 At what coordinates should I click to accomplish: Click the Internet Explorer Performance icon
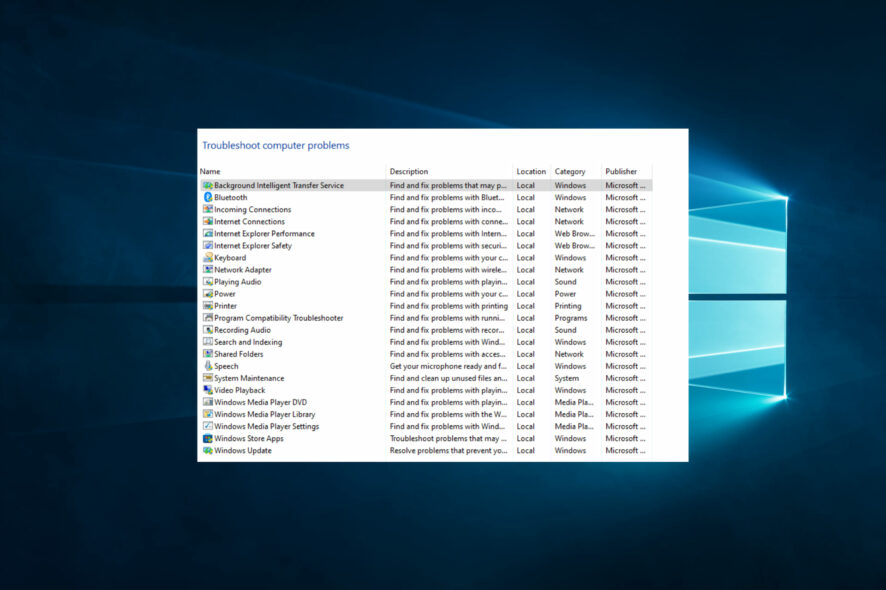[x=208, y=233]
